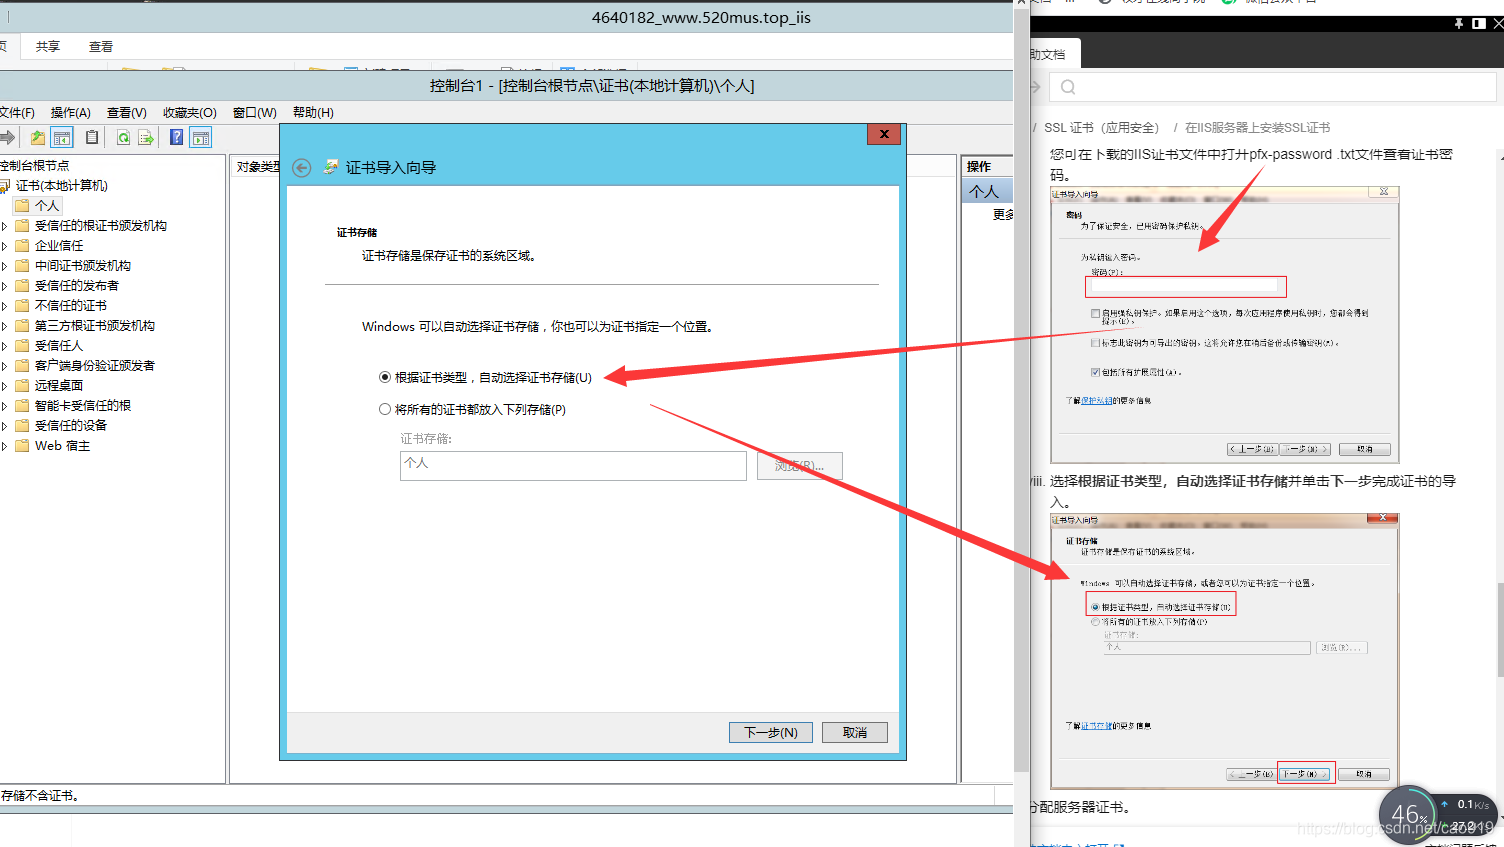This screenshot has height=847, width=1504.
Task: Open the 窗口(W) menu
Action: click(x=255, y=113)
